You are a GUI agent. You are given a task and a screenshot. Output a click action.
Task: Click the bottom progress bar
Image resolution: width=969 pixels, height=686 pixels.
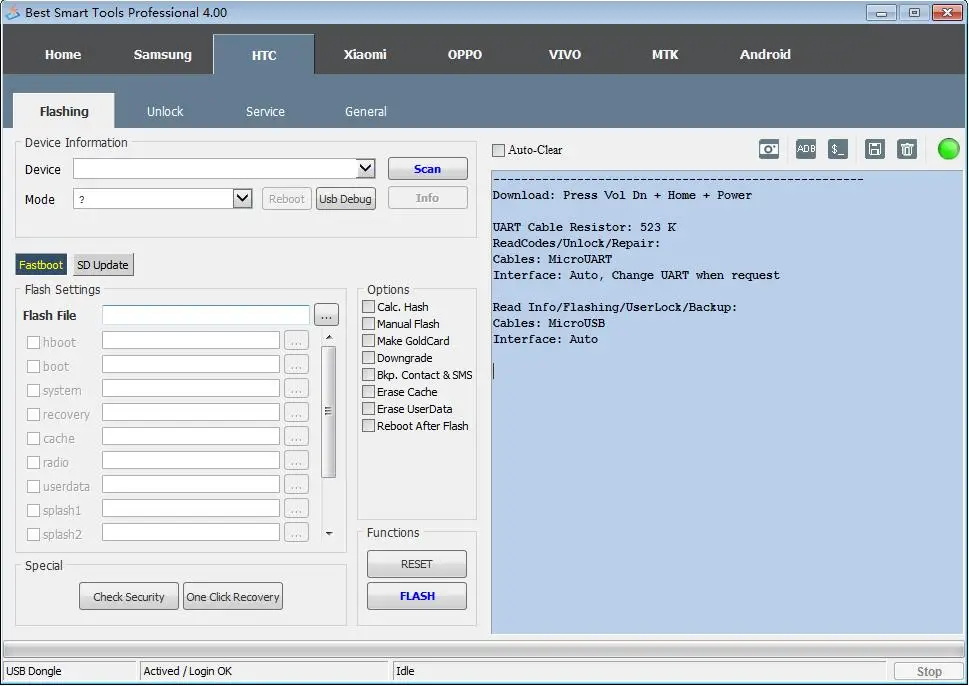tap(483, 650)
